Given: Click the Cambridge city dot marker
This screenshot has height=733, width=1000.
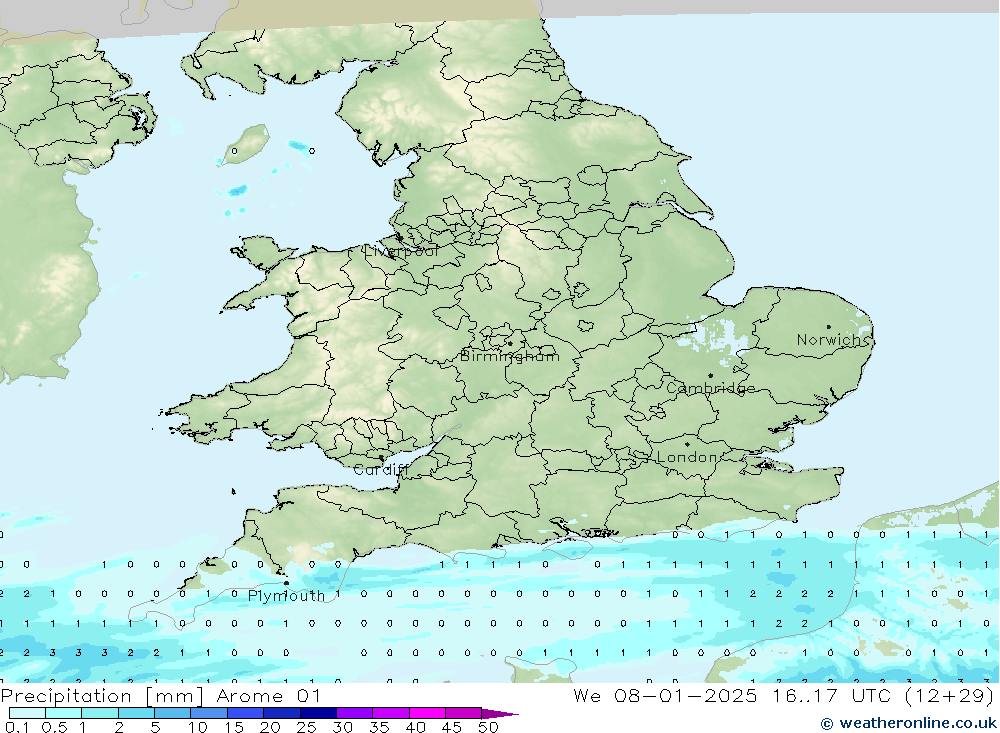Looking at the screenshot, I should 710,375.
